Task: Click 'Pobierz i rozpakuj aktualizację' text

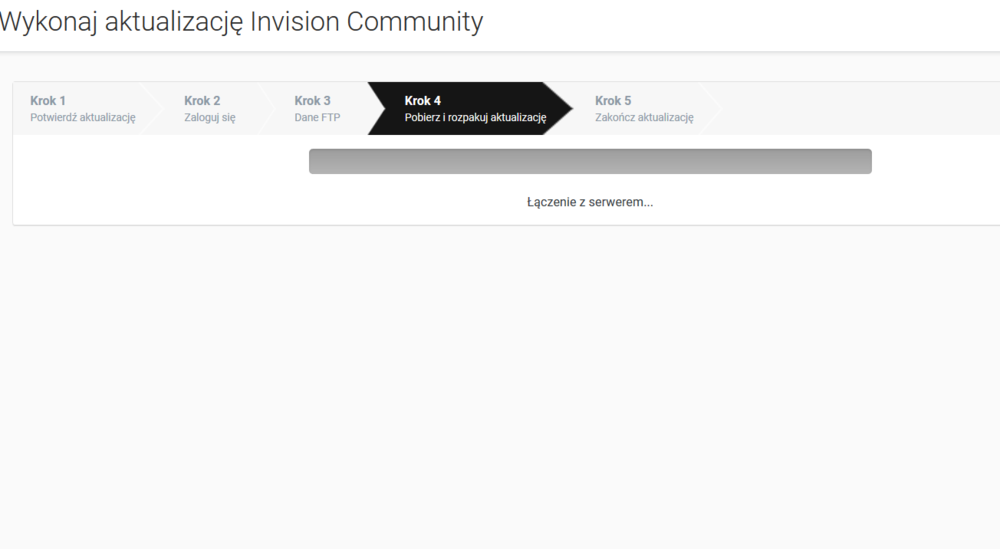Action: coord(475,117)
